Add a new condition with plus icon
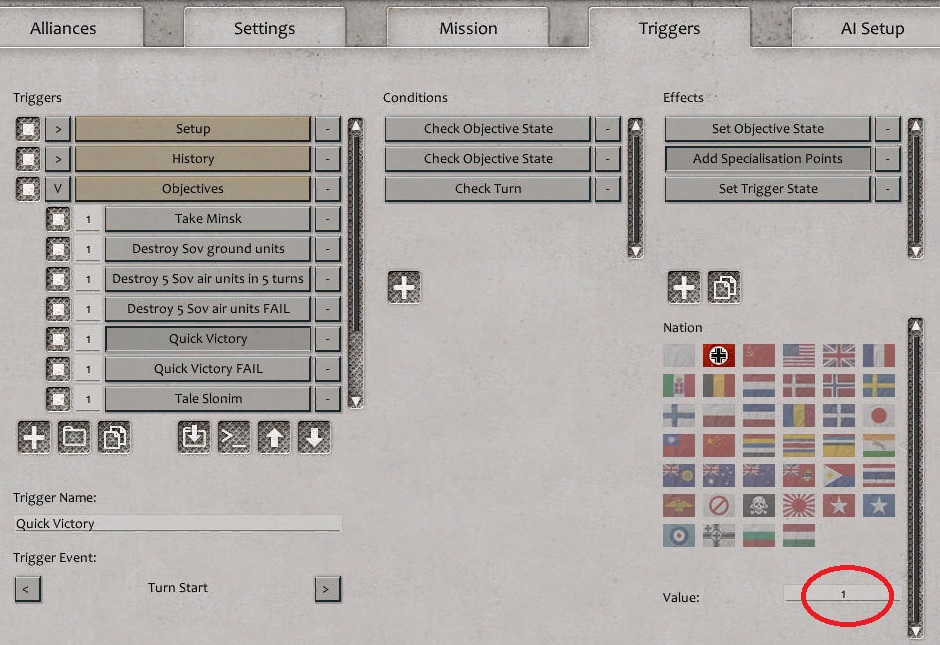The image size is (940, 645). pos(404,287)
